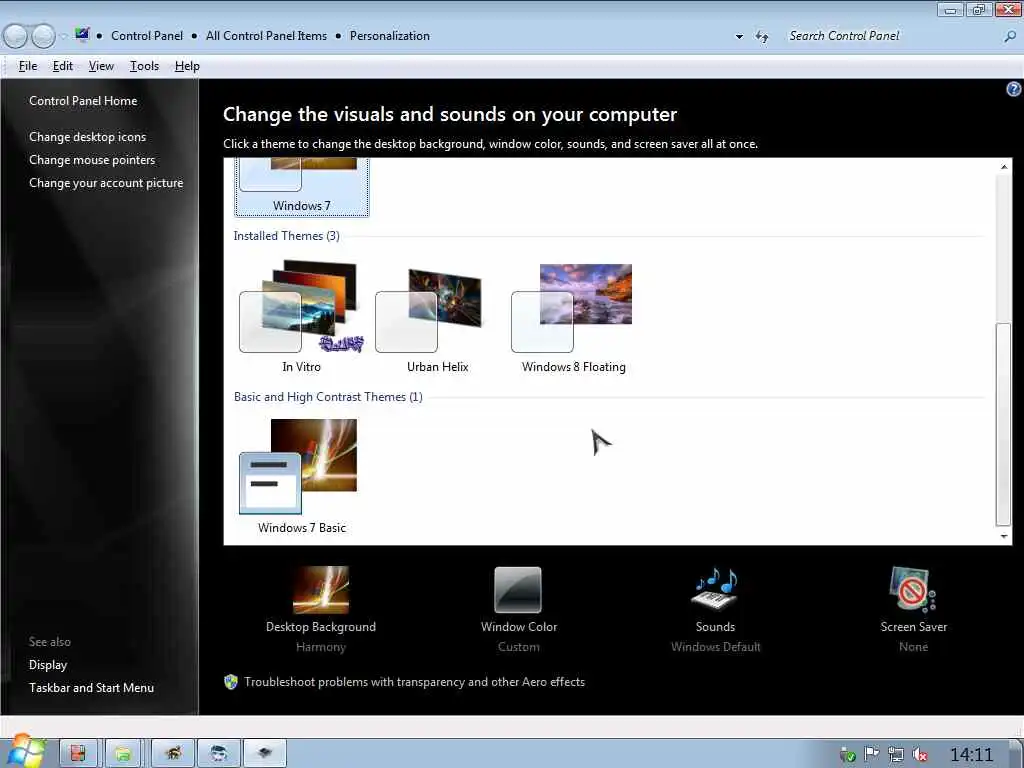Viewport: 1024px width, 768px height.
Task: Open the Windows Start orb
Action: [25, 751]
